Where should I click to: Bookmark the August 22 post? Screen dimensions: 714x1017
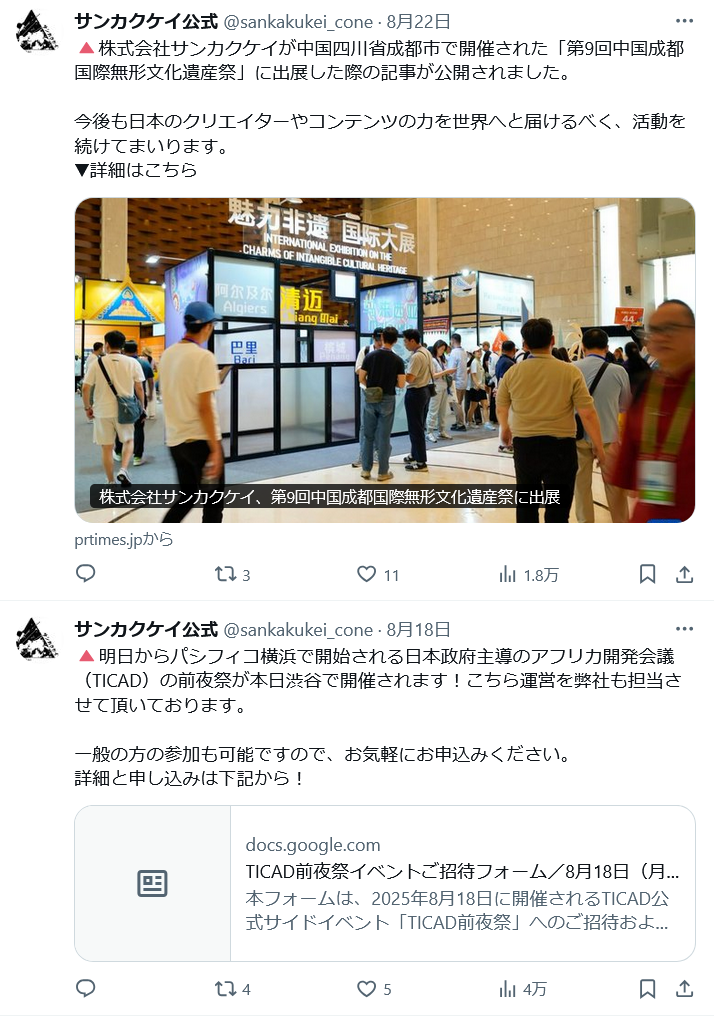[647, 574]
